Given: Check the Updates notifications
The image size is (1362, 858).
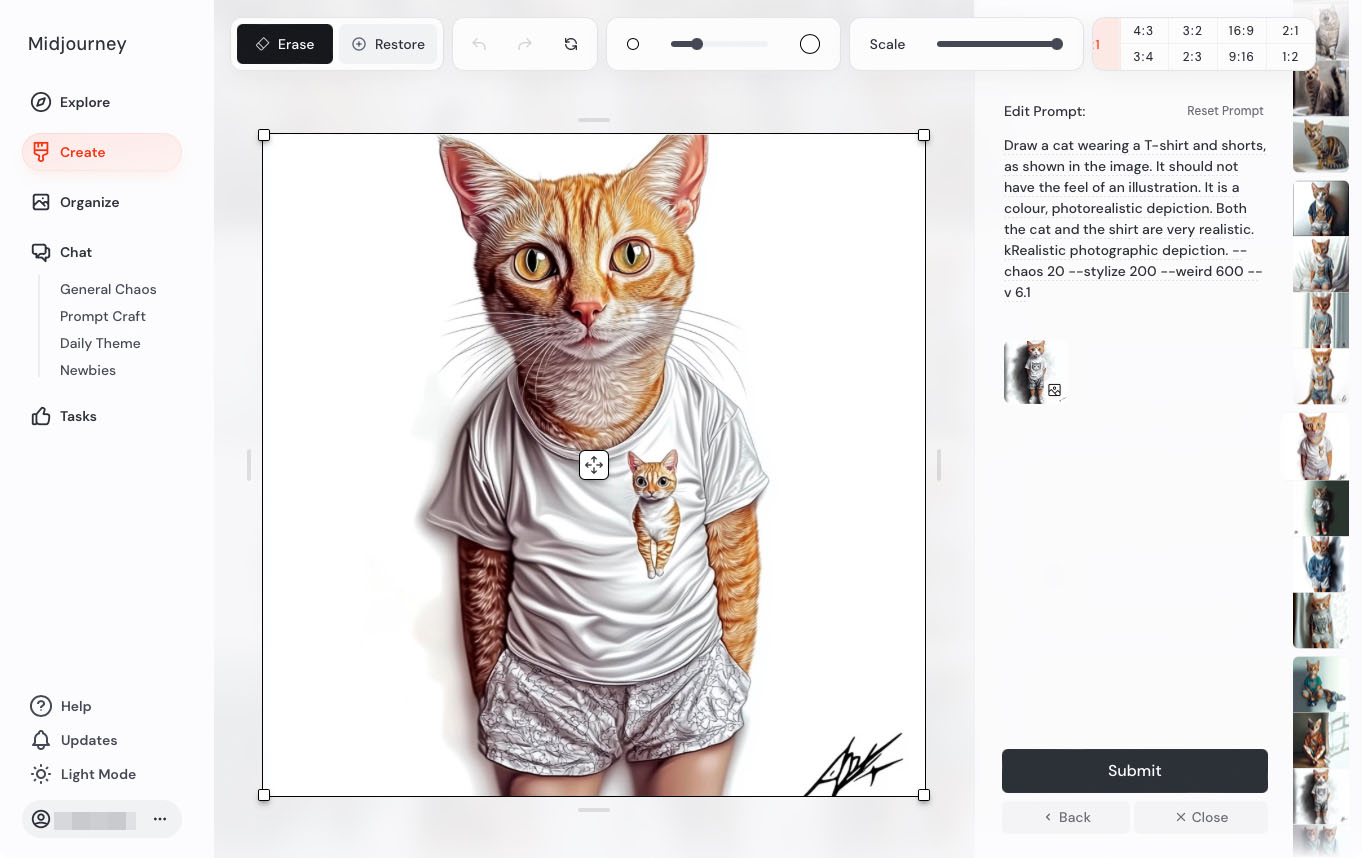Looking at the screenshot, I should coord(75,740).
